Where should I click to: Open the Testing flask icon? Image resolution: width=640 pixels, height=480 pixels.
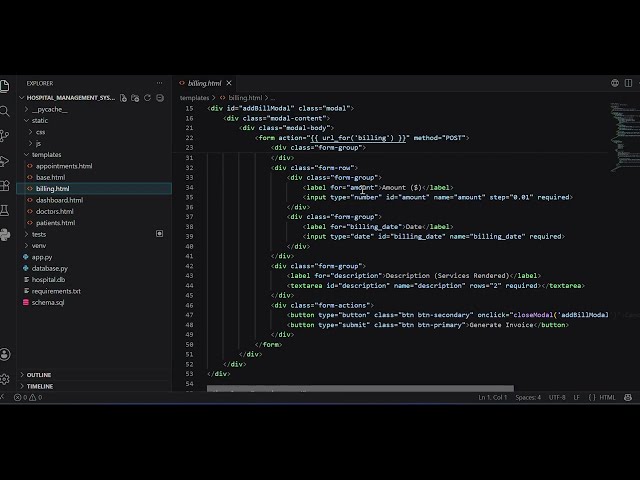[4, 211]
